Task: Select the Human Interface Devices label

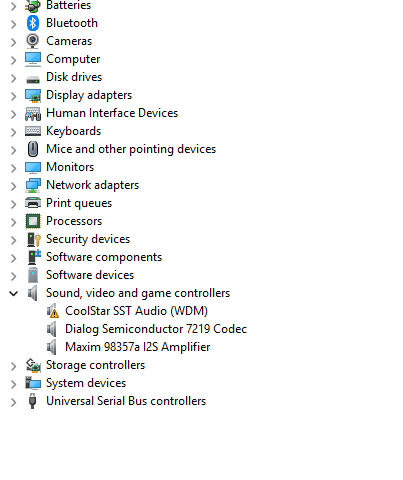Action: pos(112,113)
